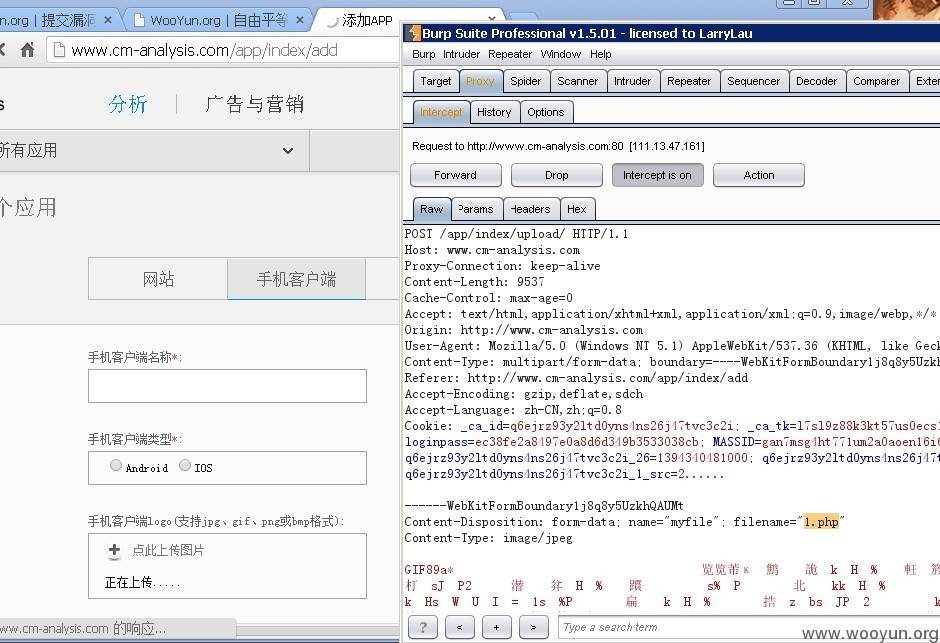Open the 广告与营销 navigation link
The image size is (940, 643).
(254, 104)
